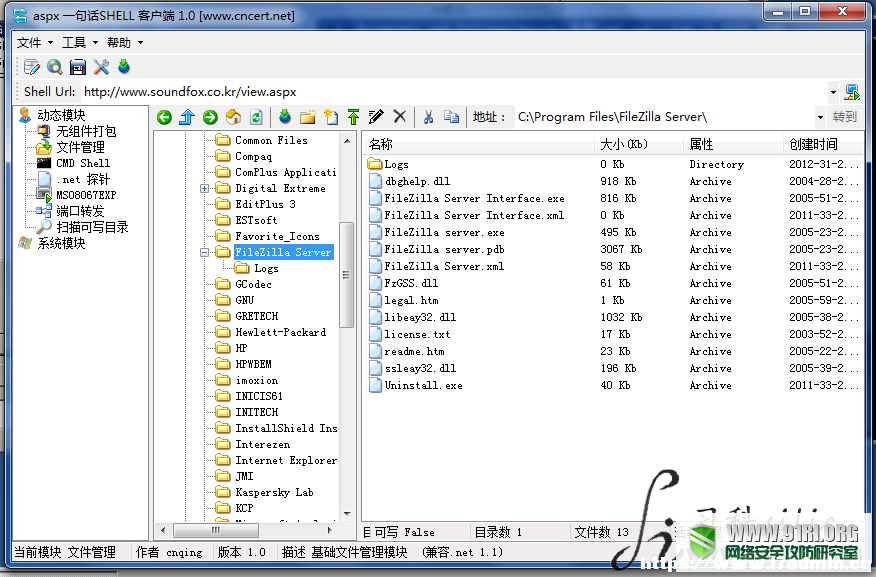Click the folder tree scroll up arrow
Screen dimensions: 876x577
(347, 141)
